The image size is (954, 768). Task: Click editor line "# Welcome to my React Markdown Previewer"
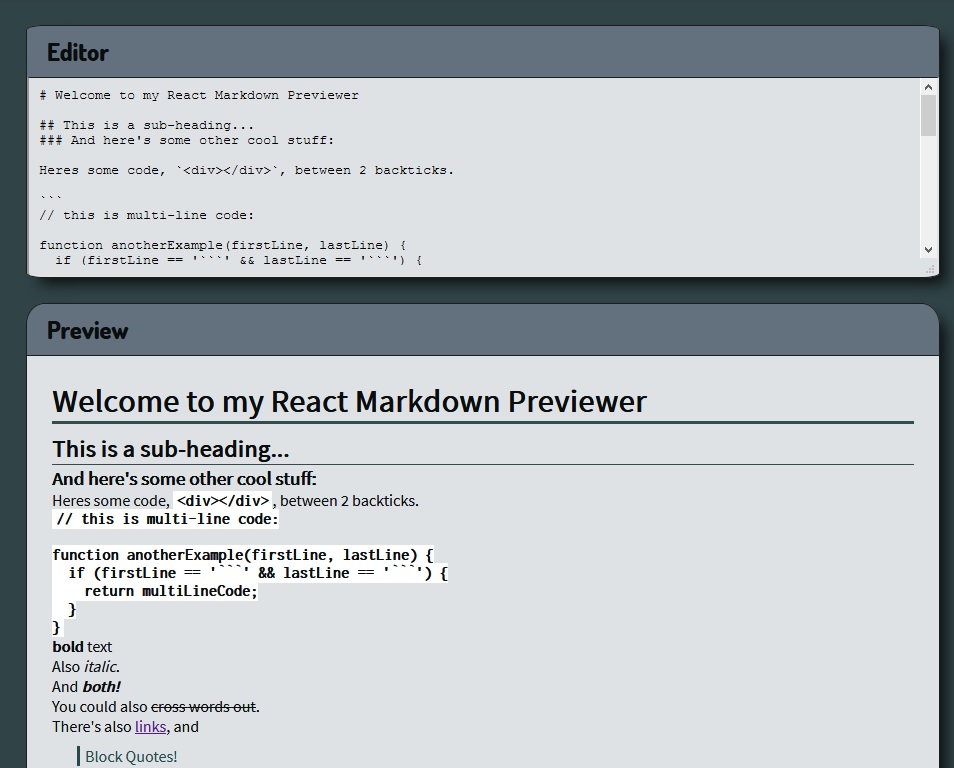199,96
